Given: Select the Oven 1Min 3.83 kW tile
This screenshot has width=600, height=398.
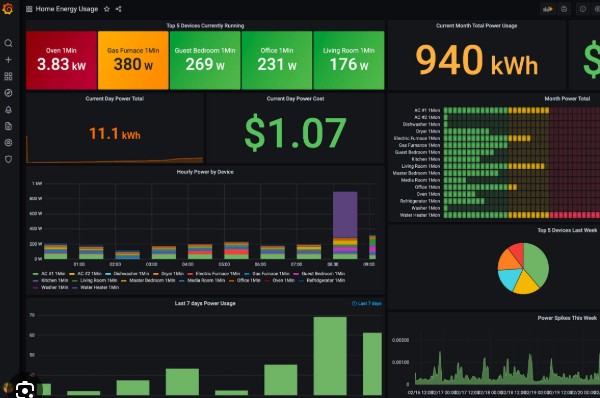Looking at the screenshot, I should click(x=61, y=60).
